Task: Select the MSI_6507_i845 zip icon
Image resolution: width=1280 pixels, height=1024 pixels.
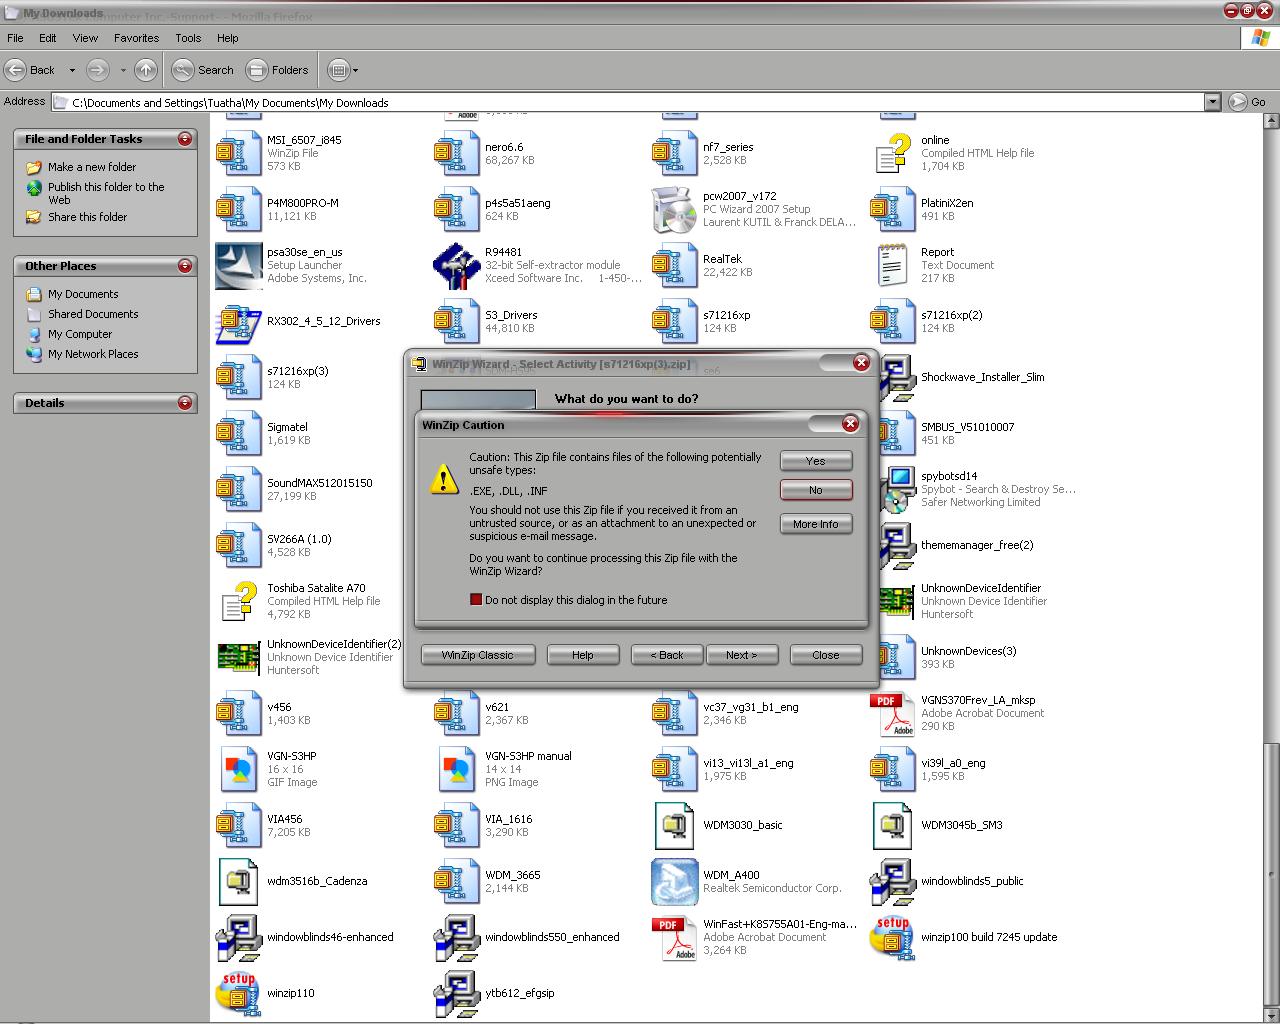Action: click(x=239, y=153)
